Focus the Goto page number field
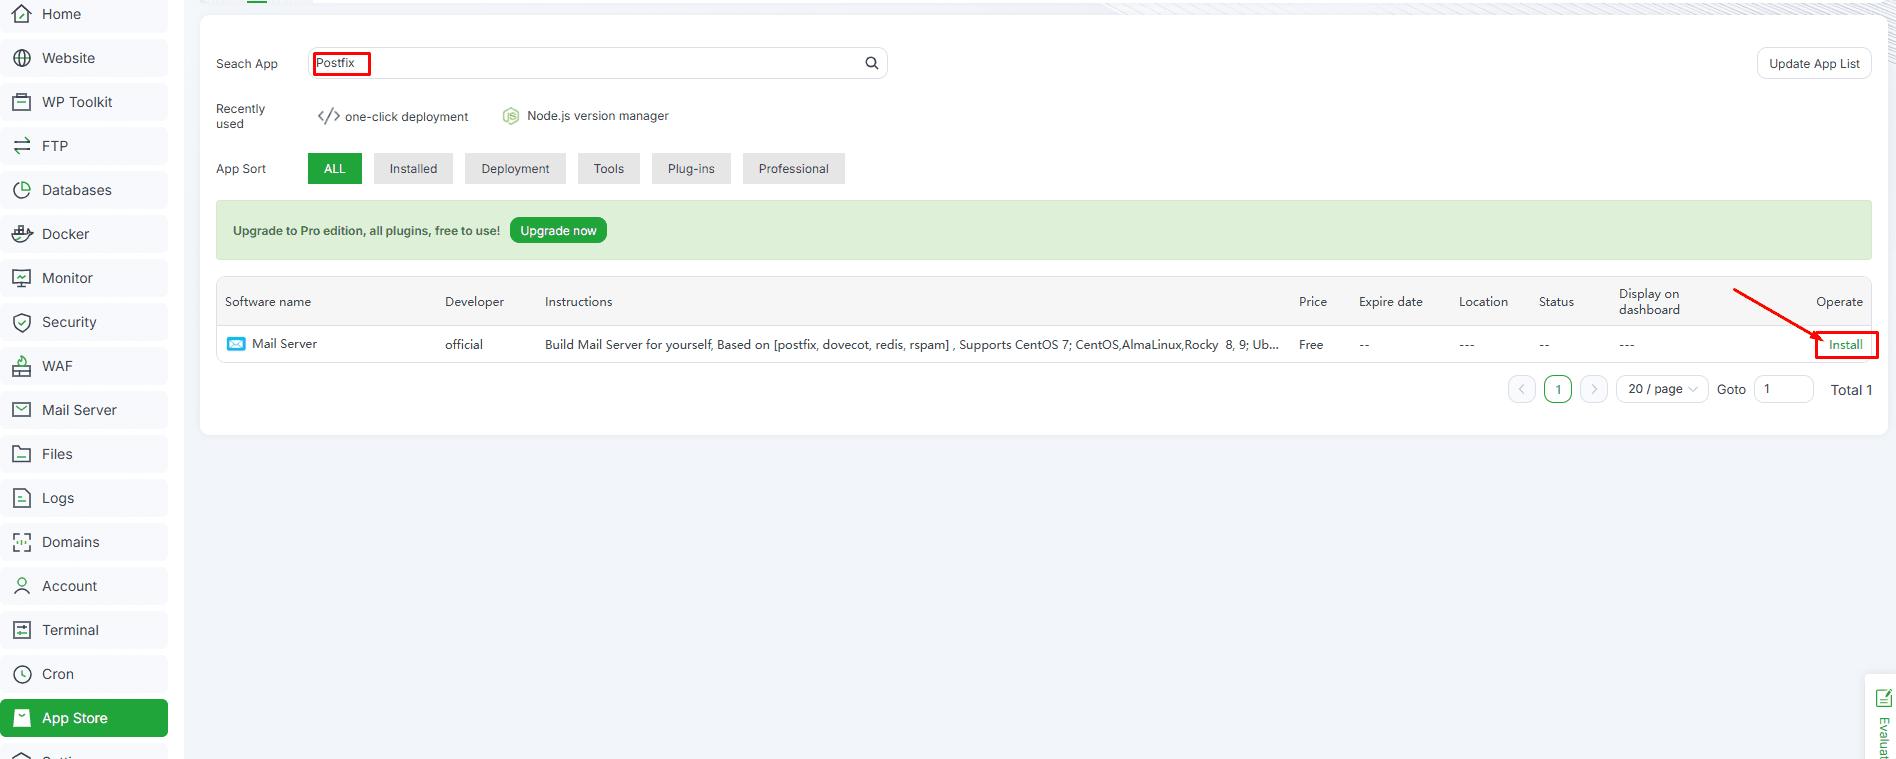 click(x=1784, y=389)
